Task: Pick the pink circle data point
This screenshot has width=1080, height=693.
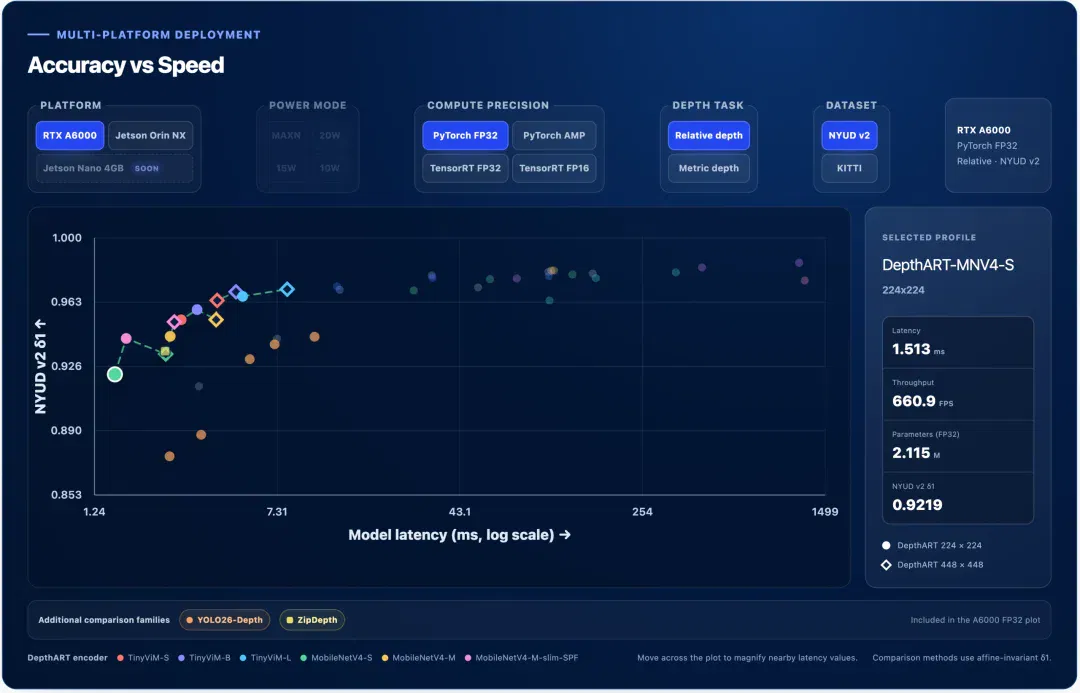Action: point(126,338)
